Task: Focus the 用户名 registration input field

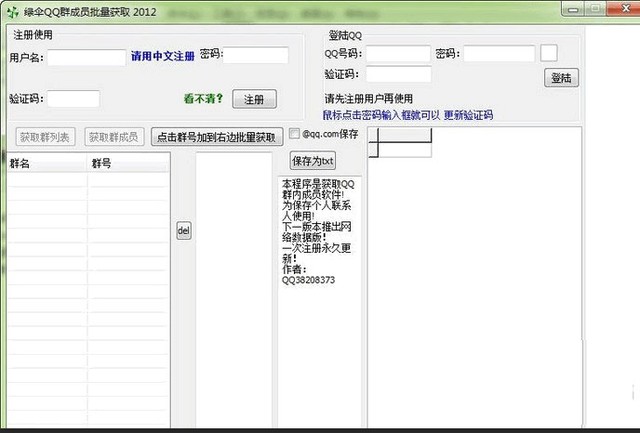Action: coord(87,58)
